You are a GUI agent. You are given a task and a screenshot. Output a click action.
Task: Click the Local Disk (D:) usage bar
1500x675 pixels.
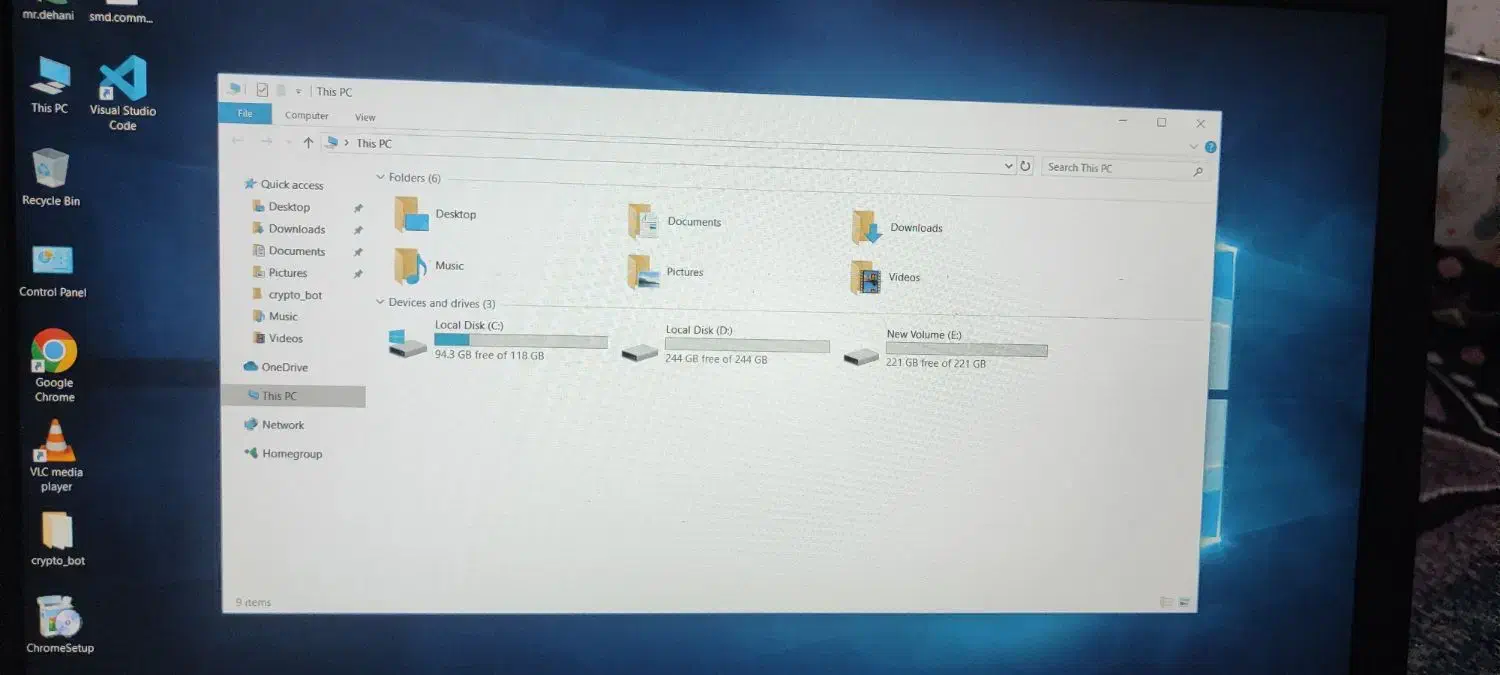(x=747, y=346)
